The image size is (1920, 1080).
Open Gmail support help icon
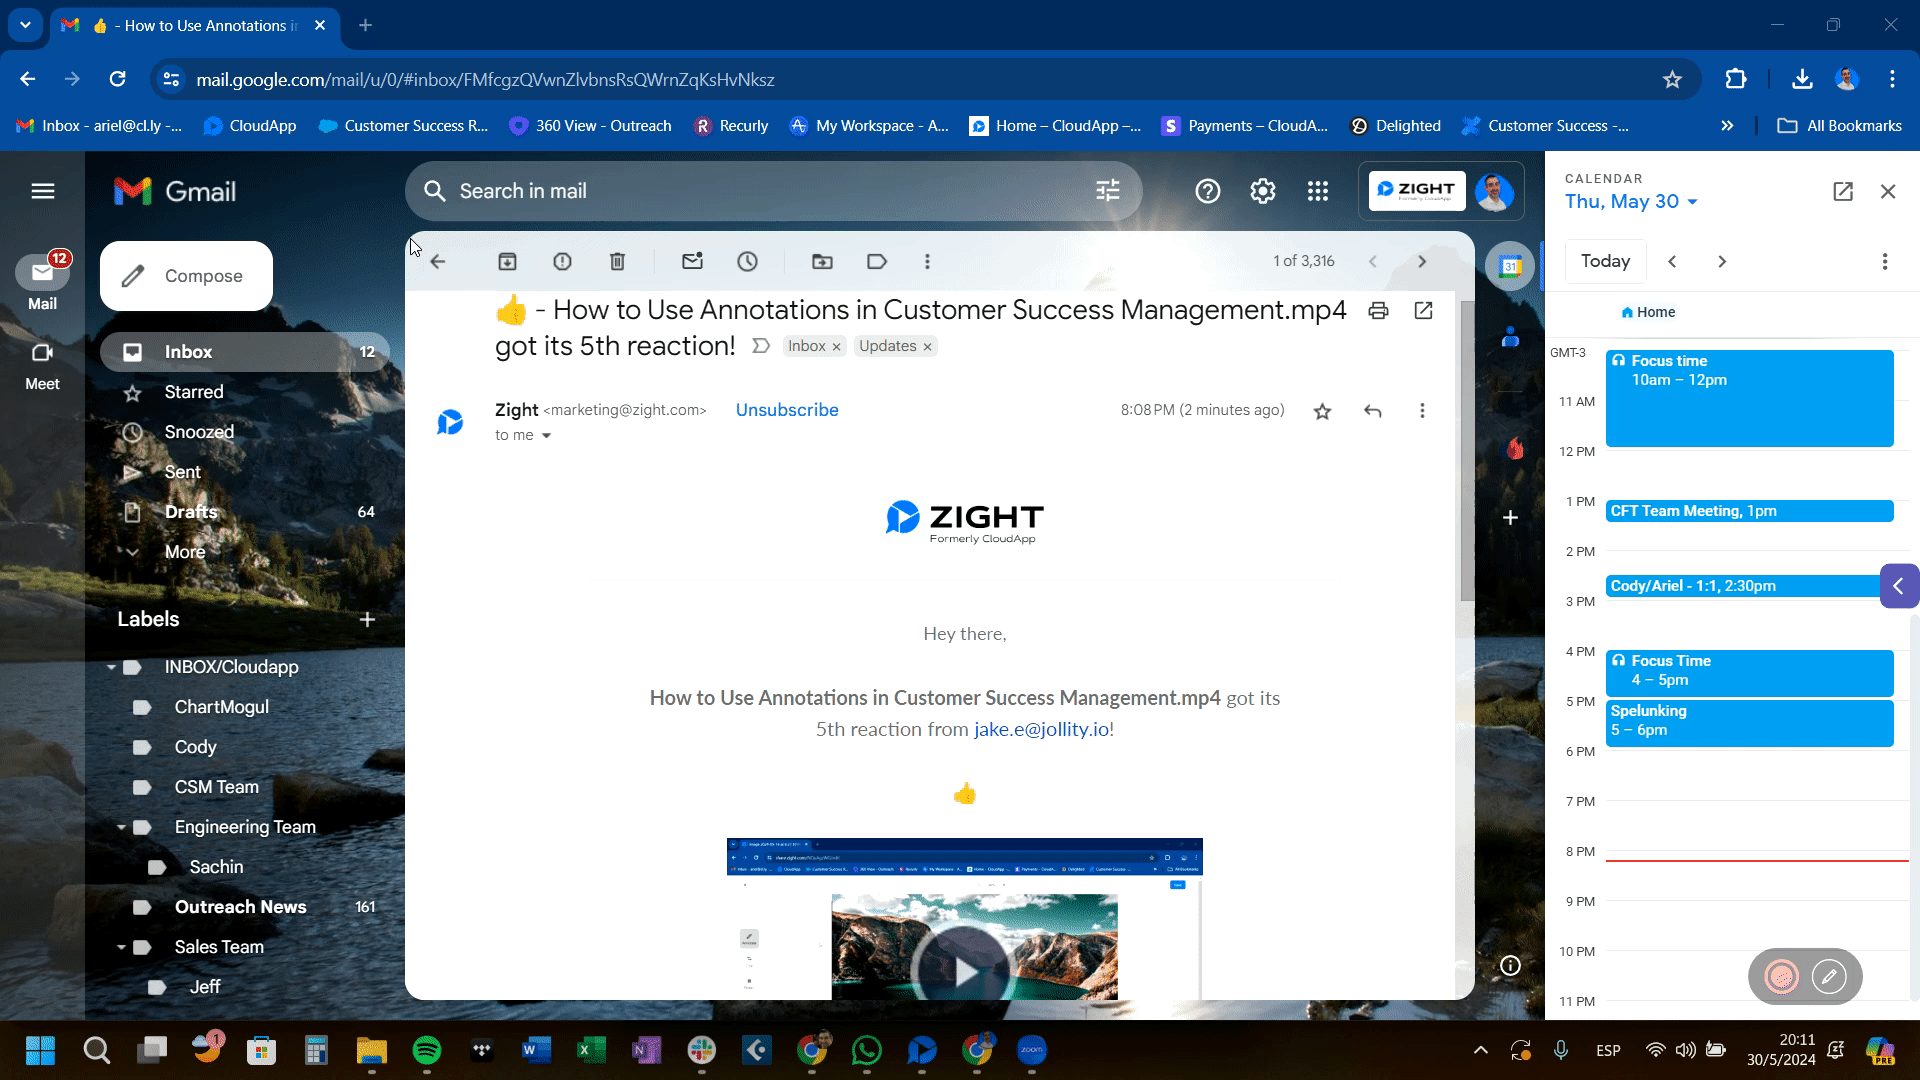[1208, 191]
